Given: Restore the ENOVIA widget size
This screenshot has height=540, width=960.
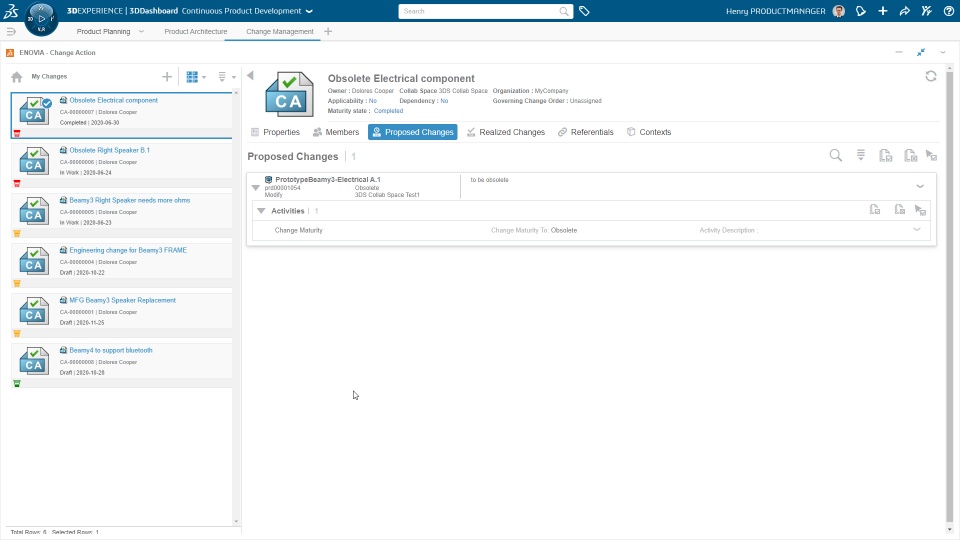Looking at the screenshot, I should [x=921, y=52].
